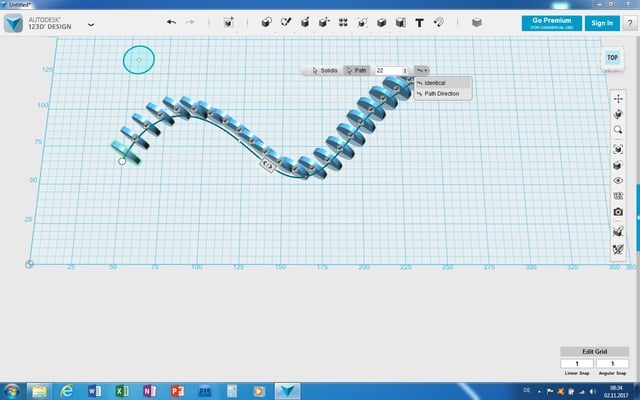Click the Fit to view icon
The width and height of the screenshot is (640, 400).
point(618,148)
